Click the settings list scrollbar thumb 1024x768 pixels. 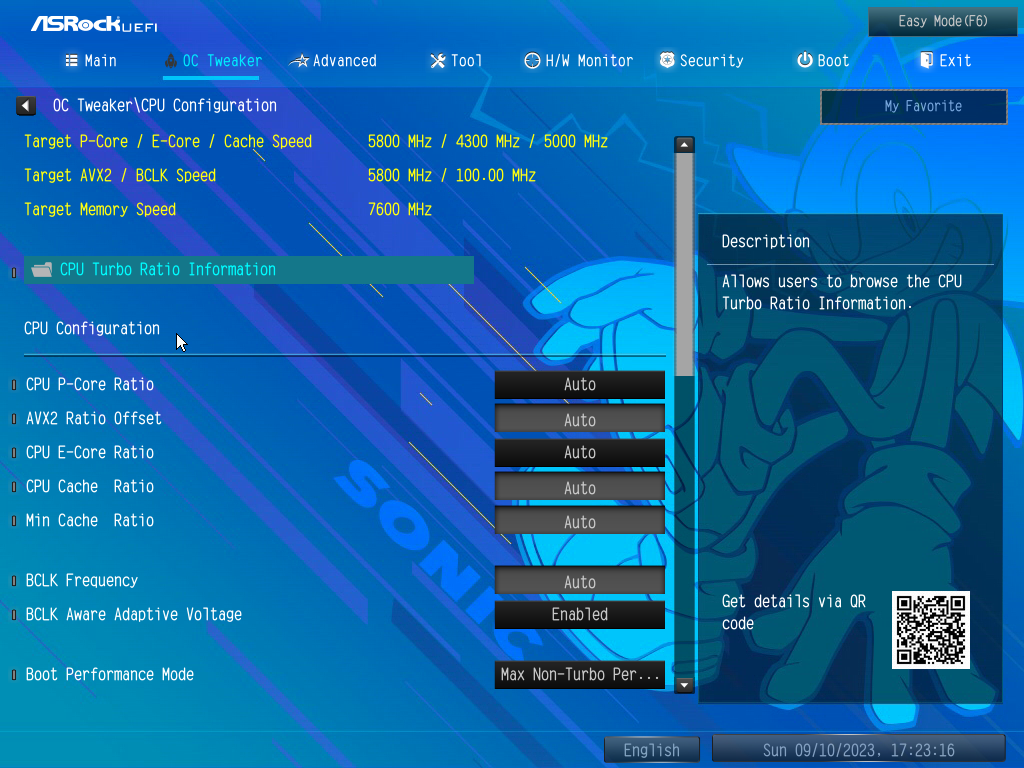[x=684, y=264]
